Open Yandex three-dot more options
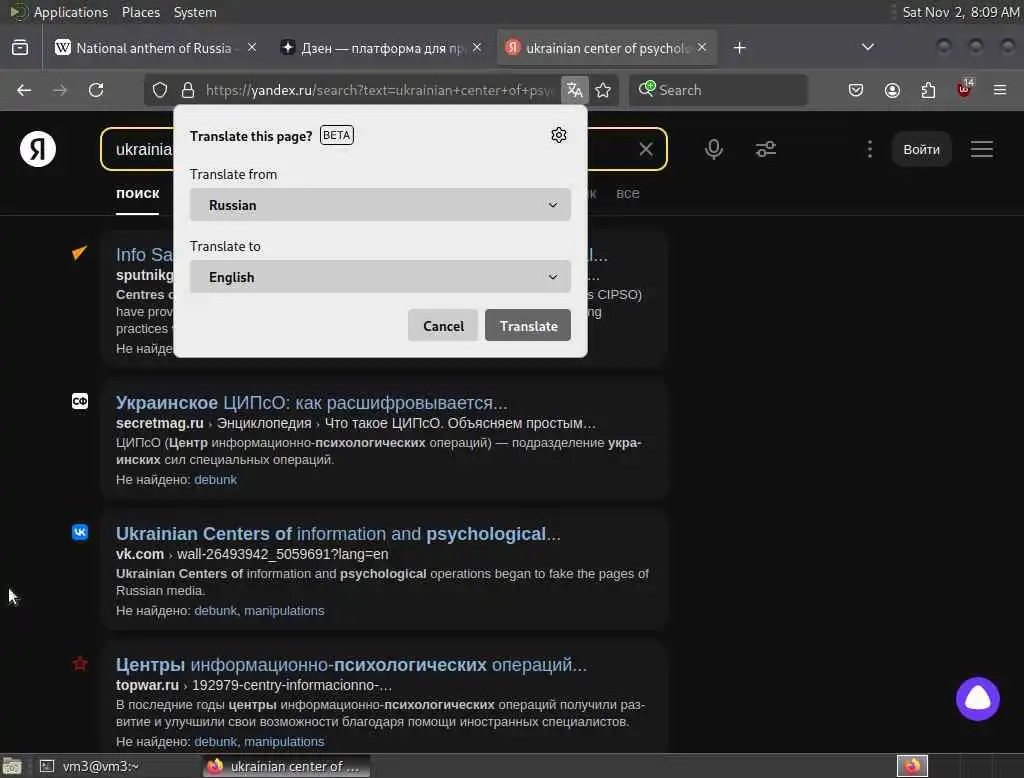Image resolution: width=1024 pixels, height=778 pixels. pyautogui.click(x=869, y=150)
